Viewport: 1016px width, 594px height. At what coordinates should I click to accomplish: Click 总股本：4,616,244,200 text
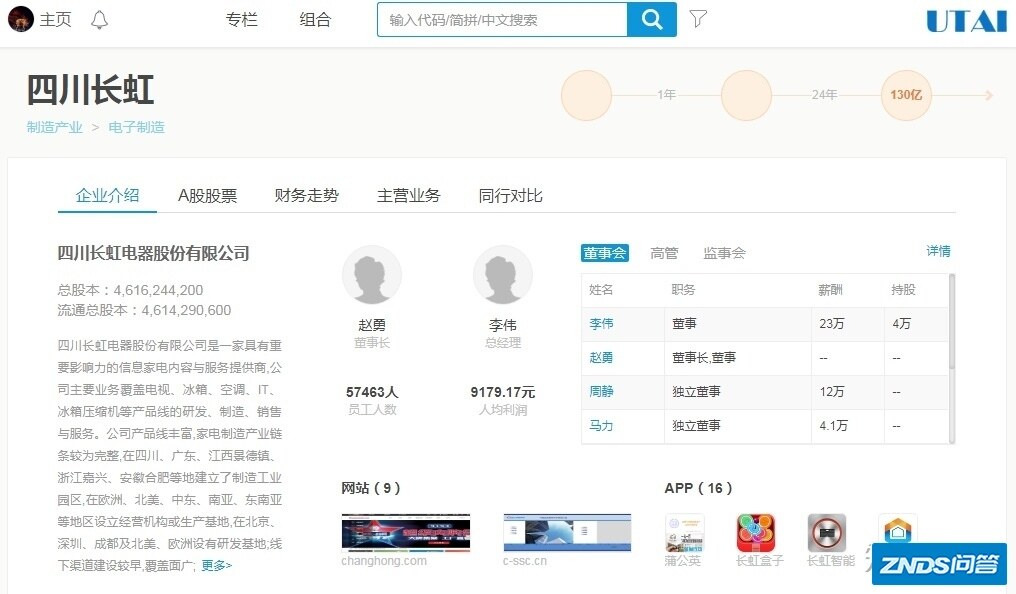tap(130, 290)
